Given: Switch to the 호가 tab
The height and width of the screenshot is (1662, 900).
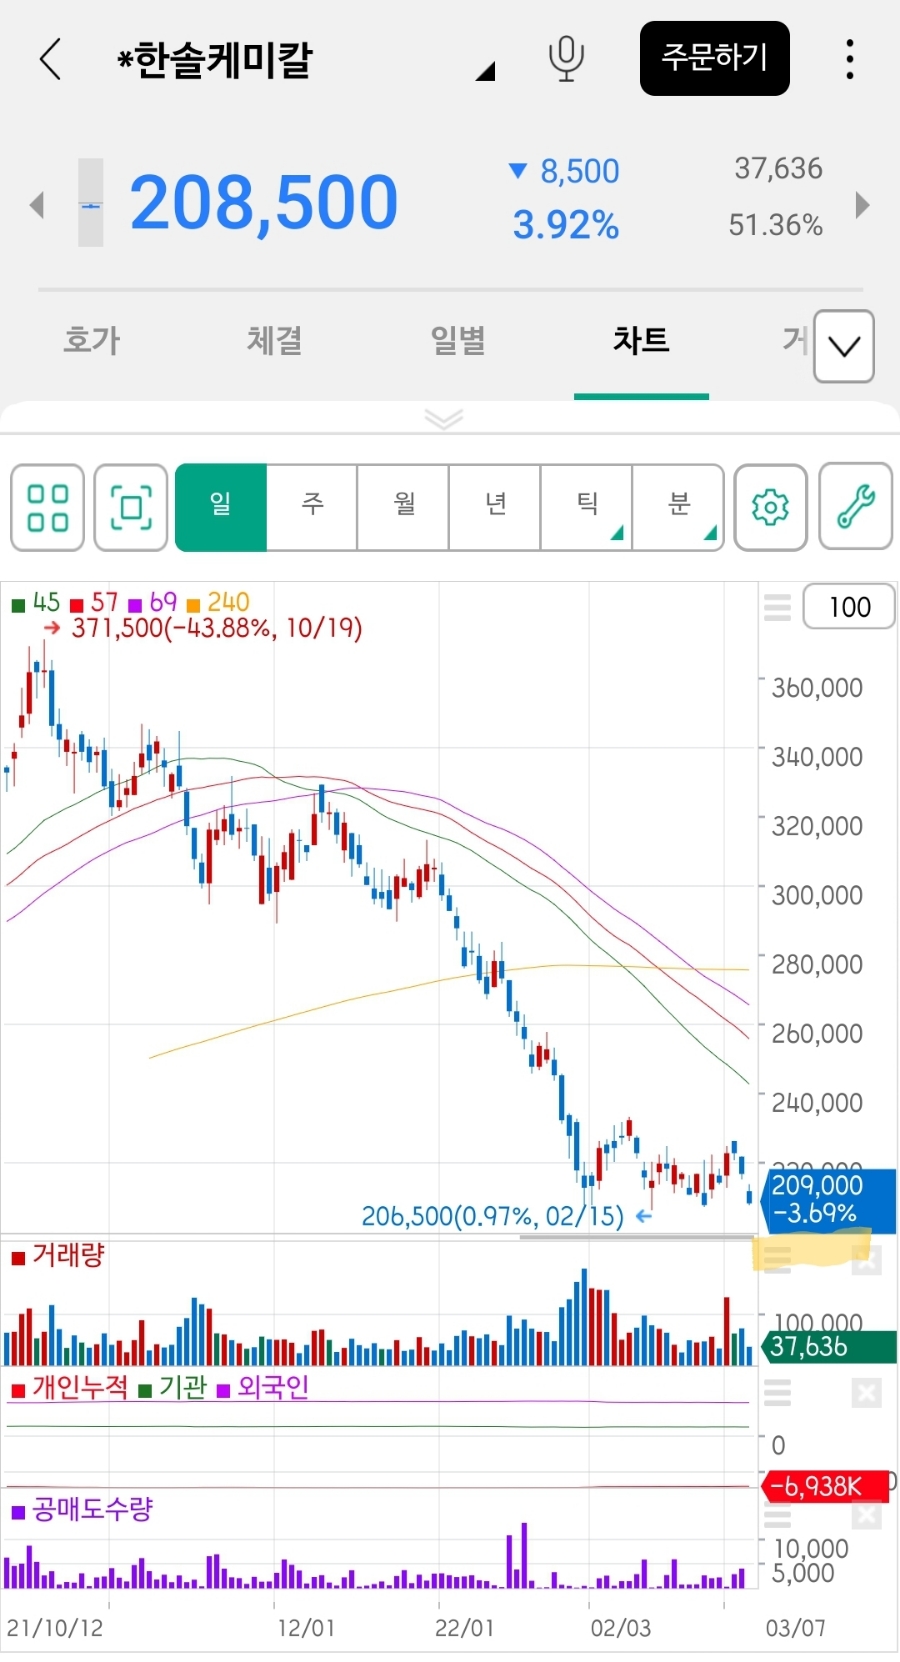Looking at the screenshot, I should pyautogui.click(x=92, y=340).
